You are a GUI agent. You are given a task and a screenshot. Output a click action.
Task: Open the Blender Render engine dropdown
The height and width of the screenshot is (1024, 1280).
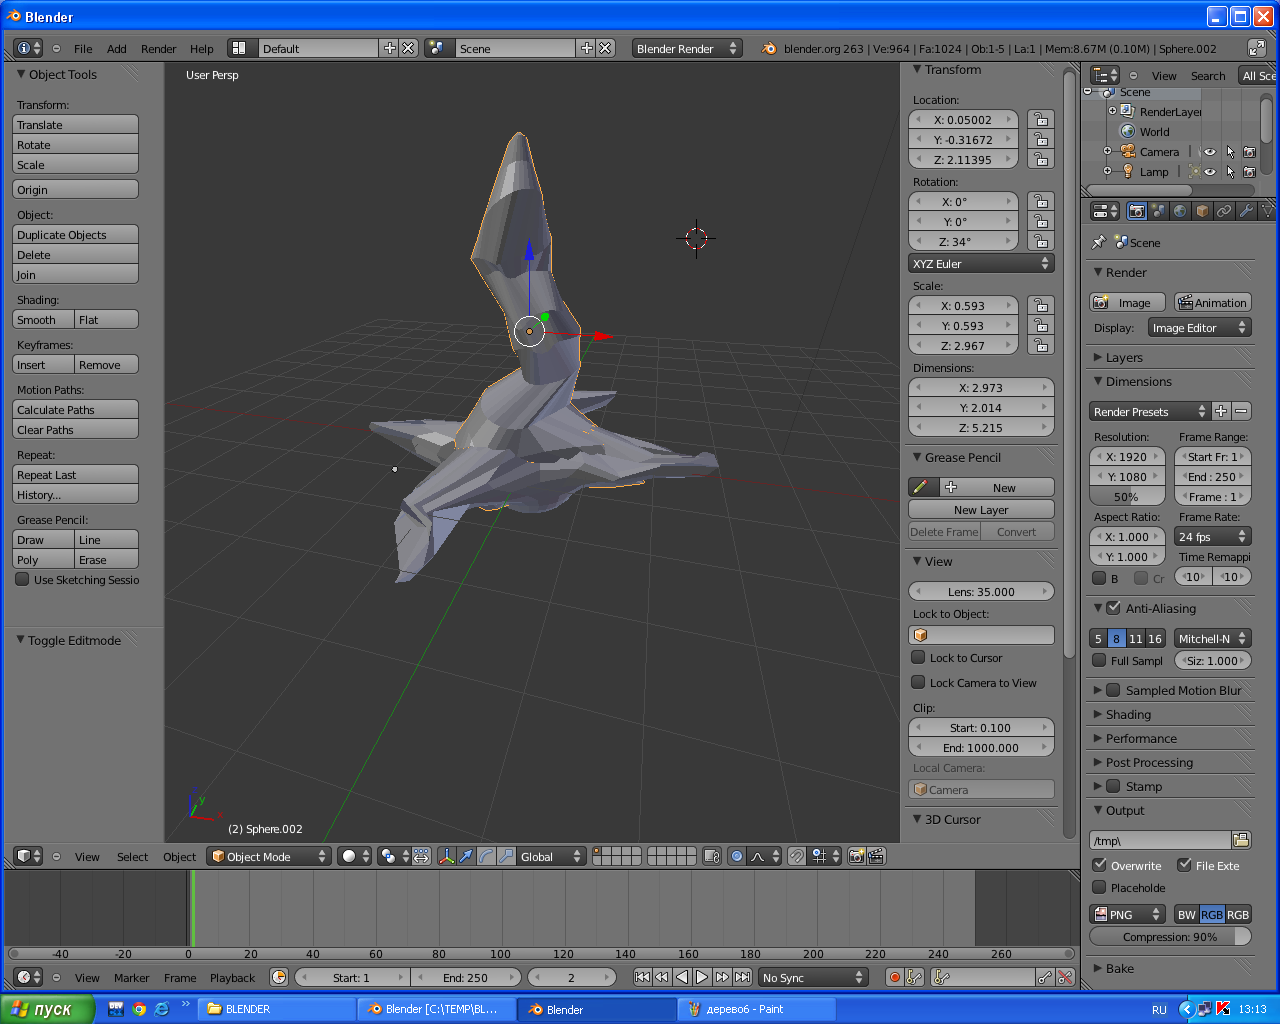[686, 48]
